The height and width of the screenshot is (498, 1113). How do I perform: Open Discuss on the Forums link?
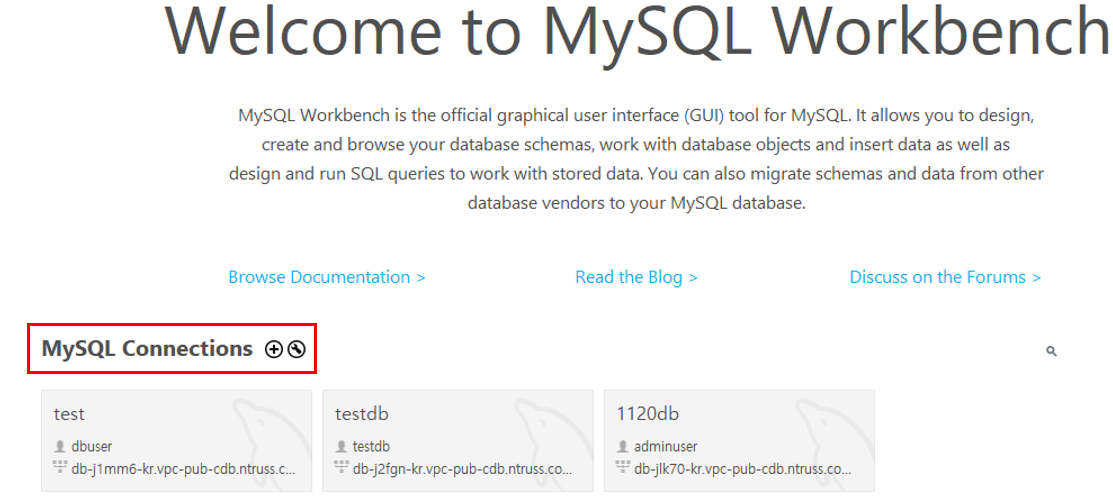click(x=945, y=277)
